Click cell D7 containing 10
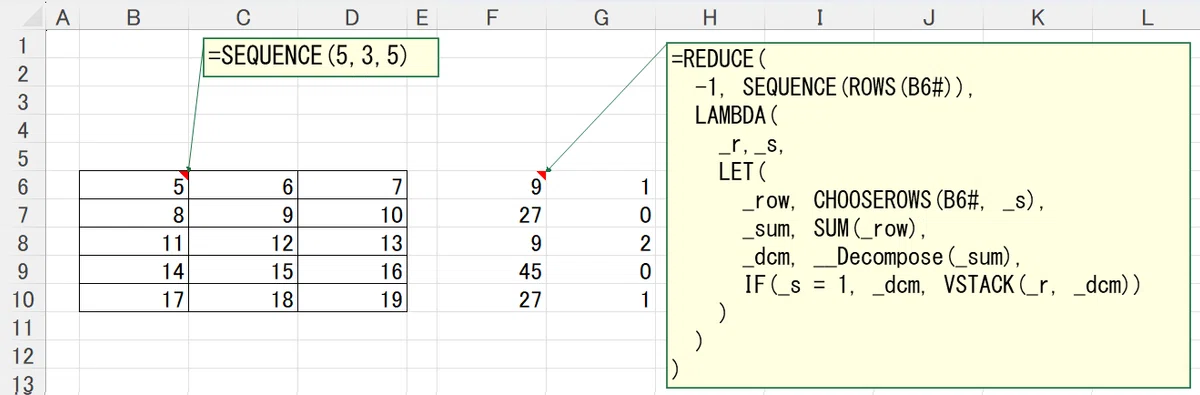Viewport: 1200px width, 395px height. (351, 213)
